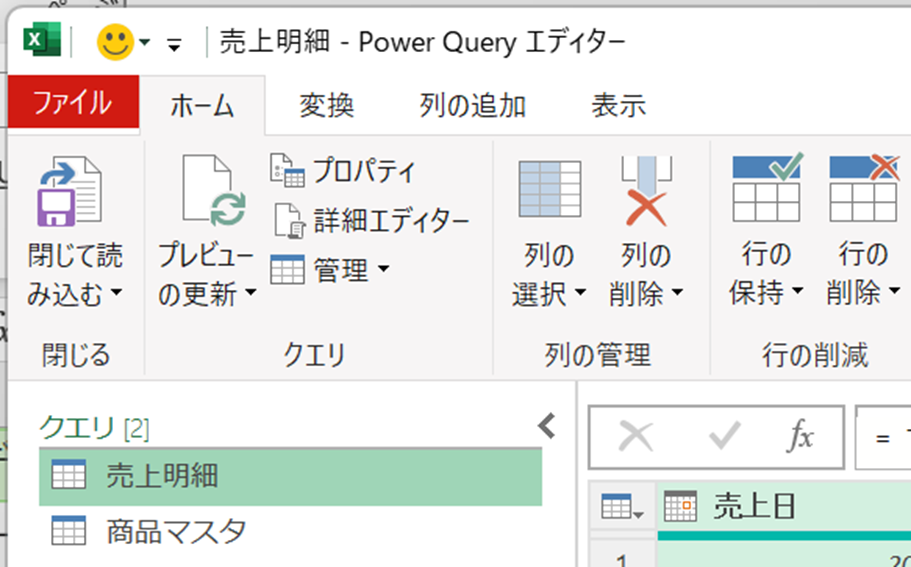911x567 pixels.
Task: Click the Excel logo icon in title bar
Action: tap(42, 40)
